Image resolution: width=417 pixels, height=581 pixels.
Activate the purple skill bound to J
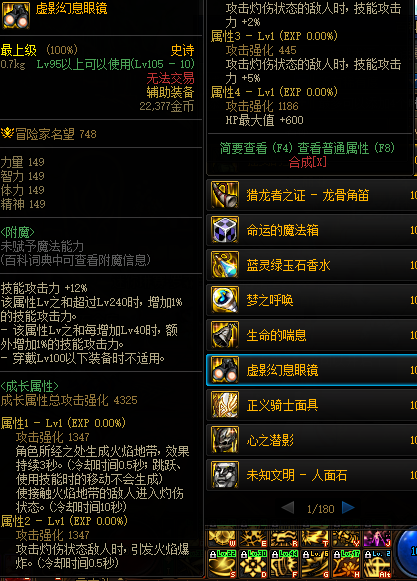pyautogui.click(x=377, y=539)
